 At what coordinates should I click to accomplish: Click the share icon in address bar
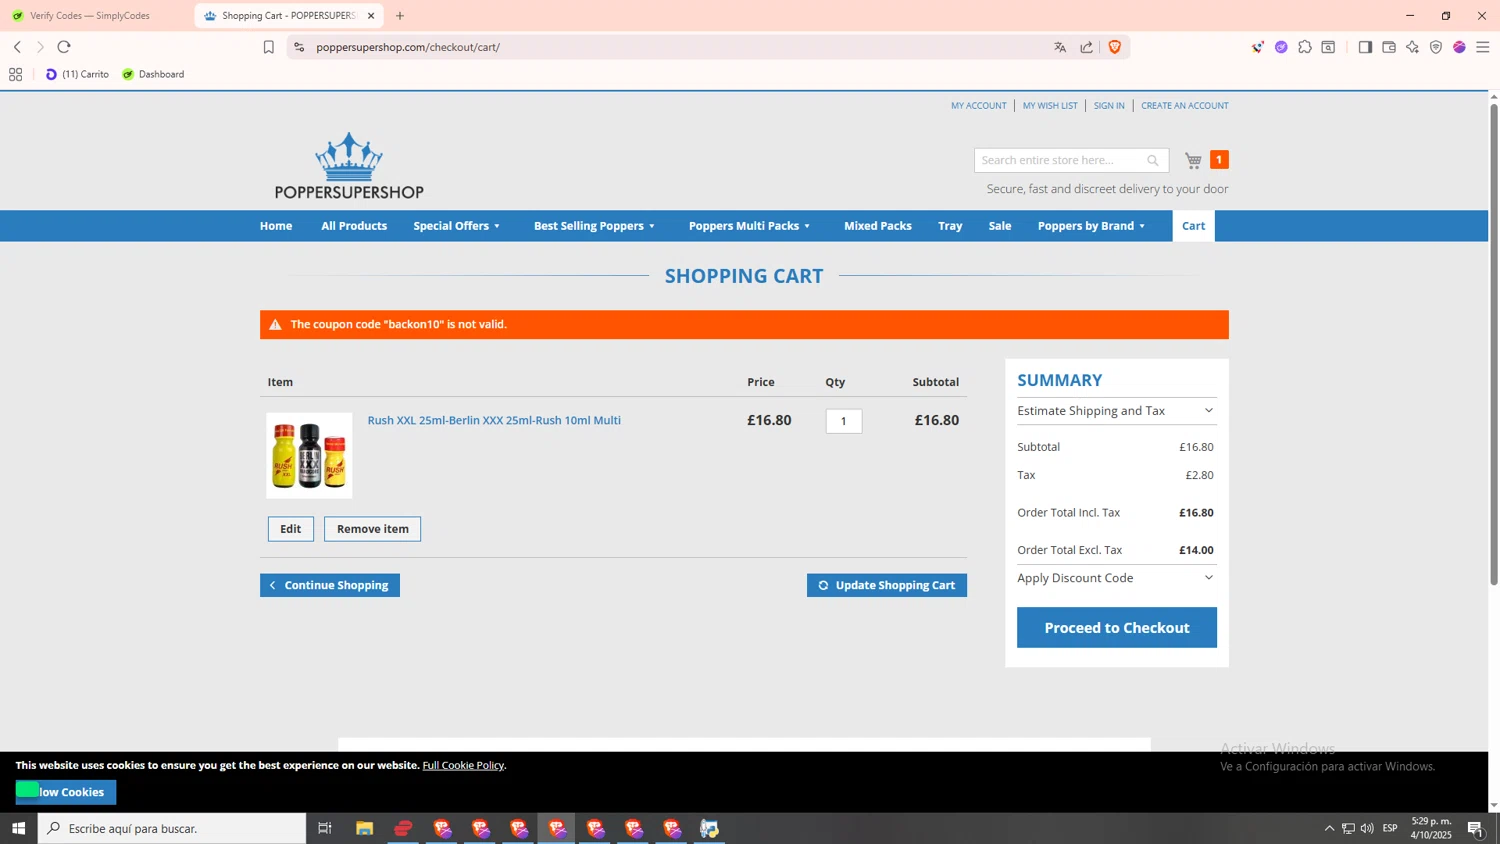click(x=1087, y=47)
